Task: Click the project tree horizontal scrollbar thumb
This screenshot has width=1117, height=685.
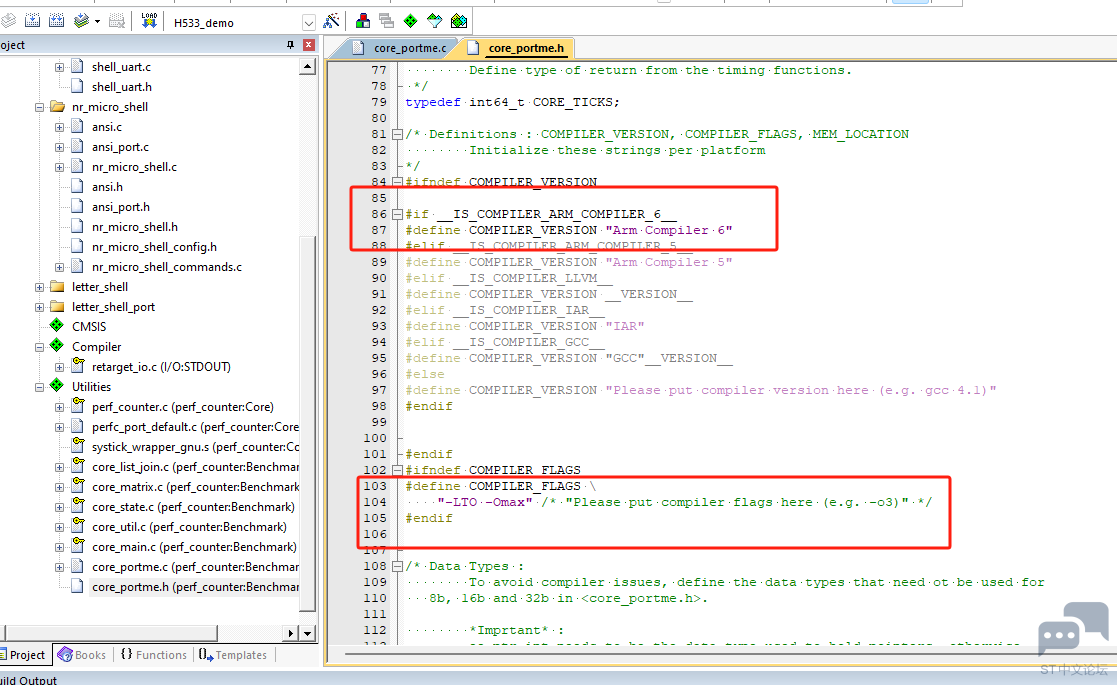Action: 111,633
